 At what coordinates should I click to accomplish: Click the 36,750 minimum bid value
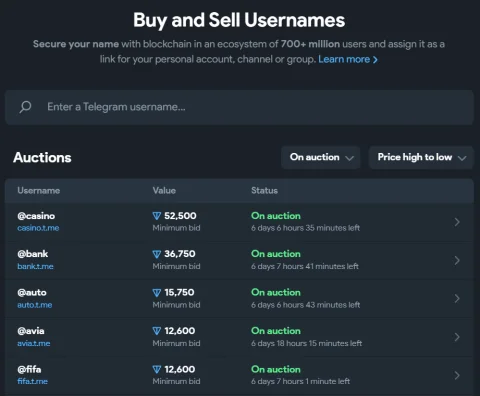tap(180, 254)
